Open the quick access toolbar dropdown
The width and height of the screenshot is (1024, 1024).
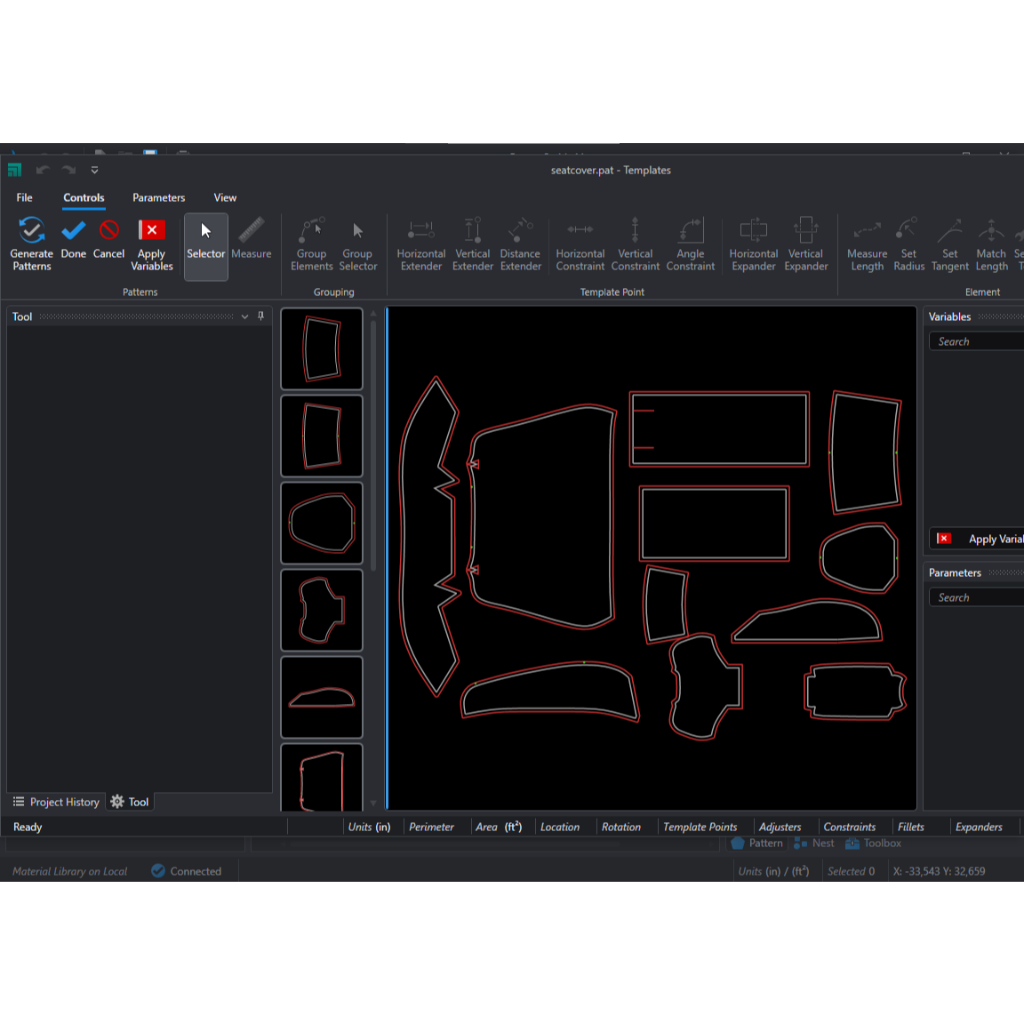point(95,170)
